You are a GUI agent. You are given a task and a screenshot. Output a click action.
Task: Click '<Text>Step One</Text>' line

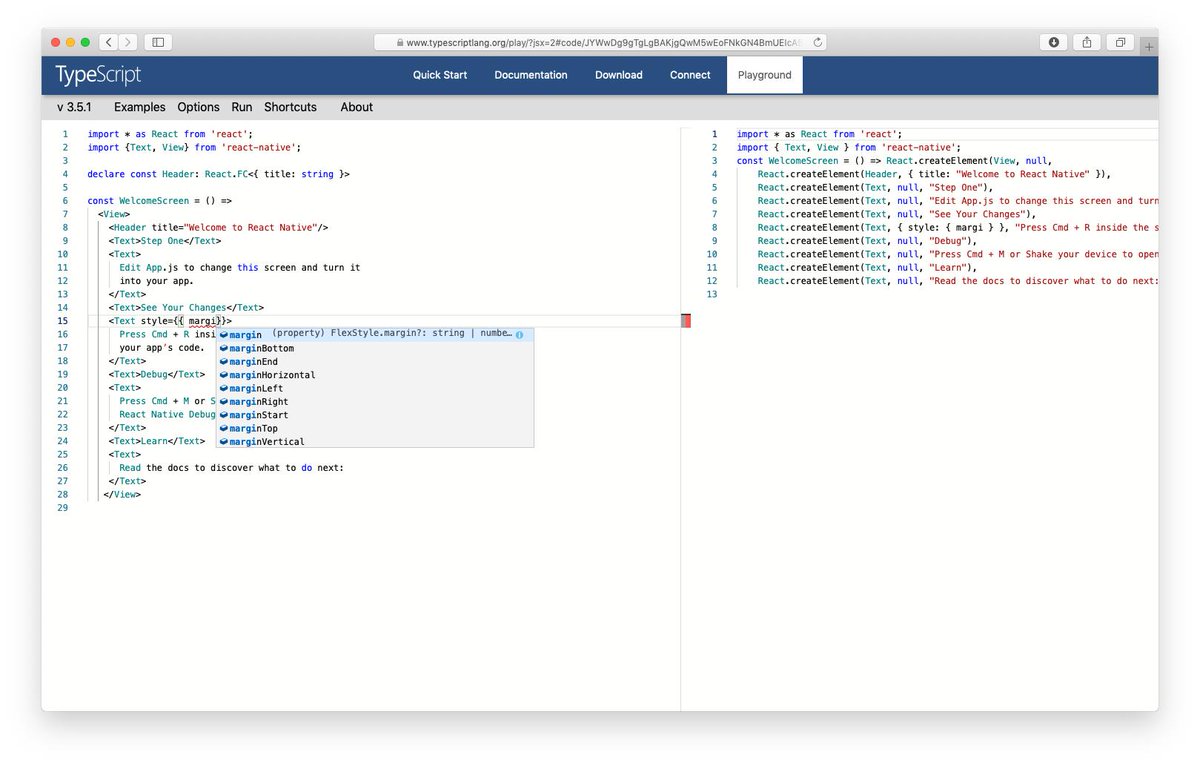point(165,241)
